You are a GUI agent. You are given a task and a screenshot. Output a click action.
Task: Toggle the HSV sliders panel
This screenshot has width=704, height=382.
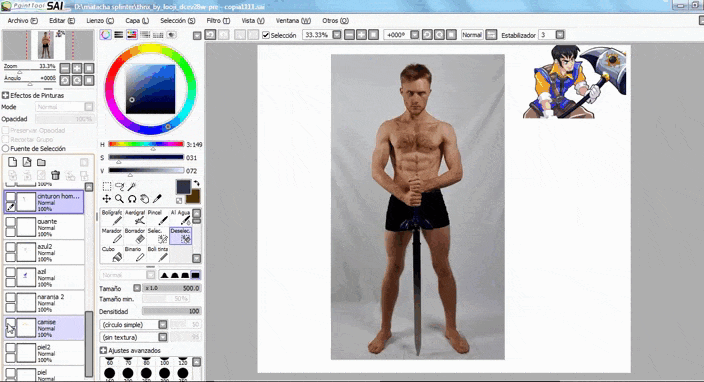tap(132, 35)
